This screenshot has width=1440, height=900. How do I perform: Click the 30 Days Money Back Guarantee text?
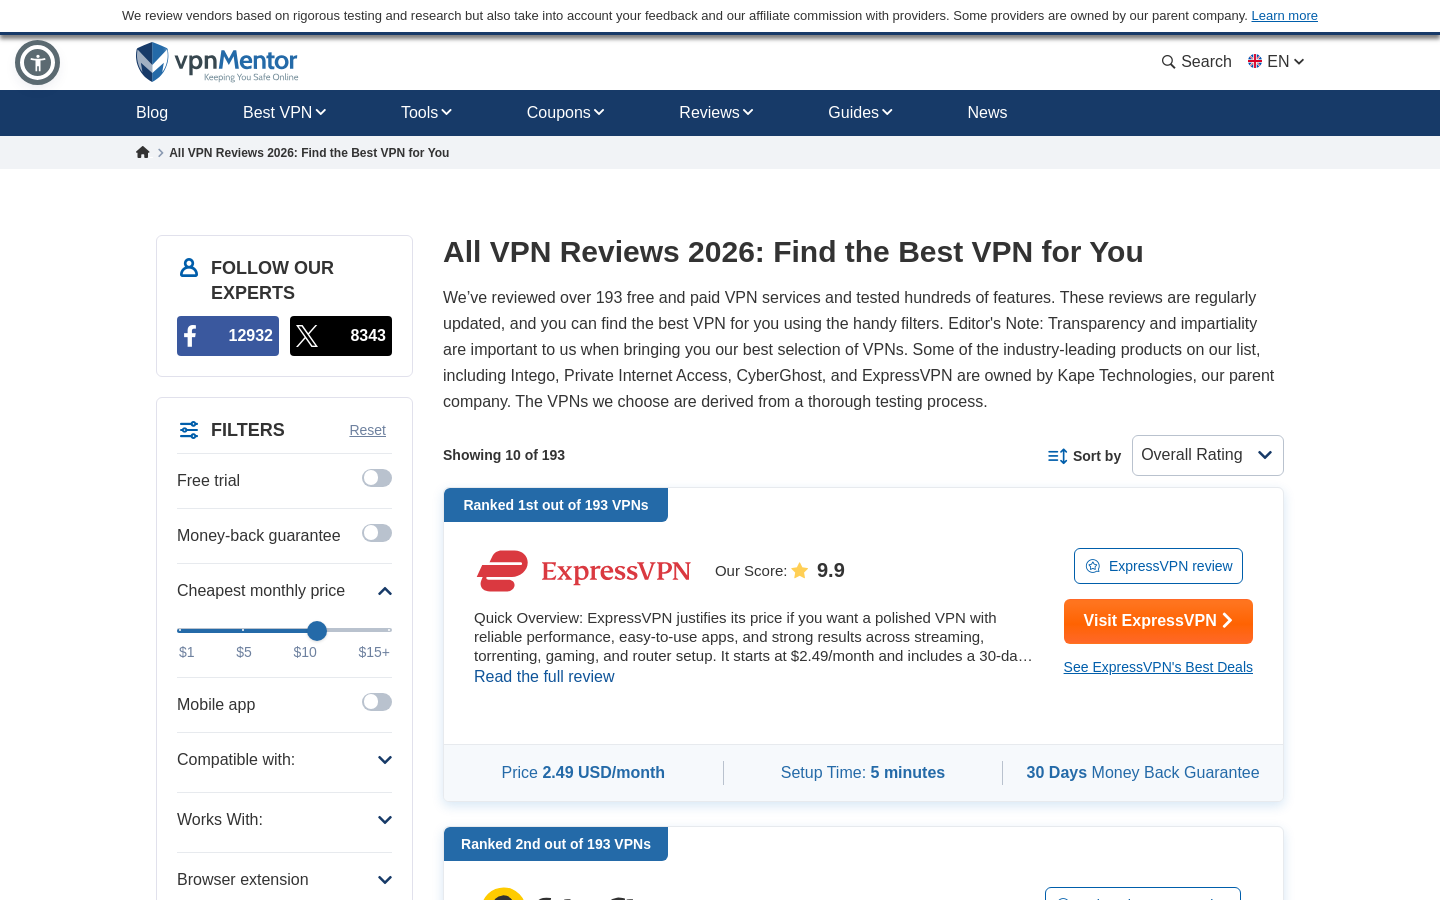tap(1143, 773)
